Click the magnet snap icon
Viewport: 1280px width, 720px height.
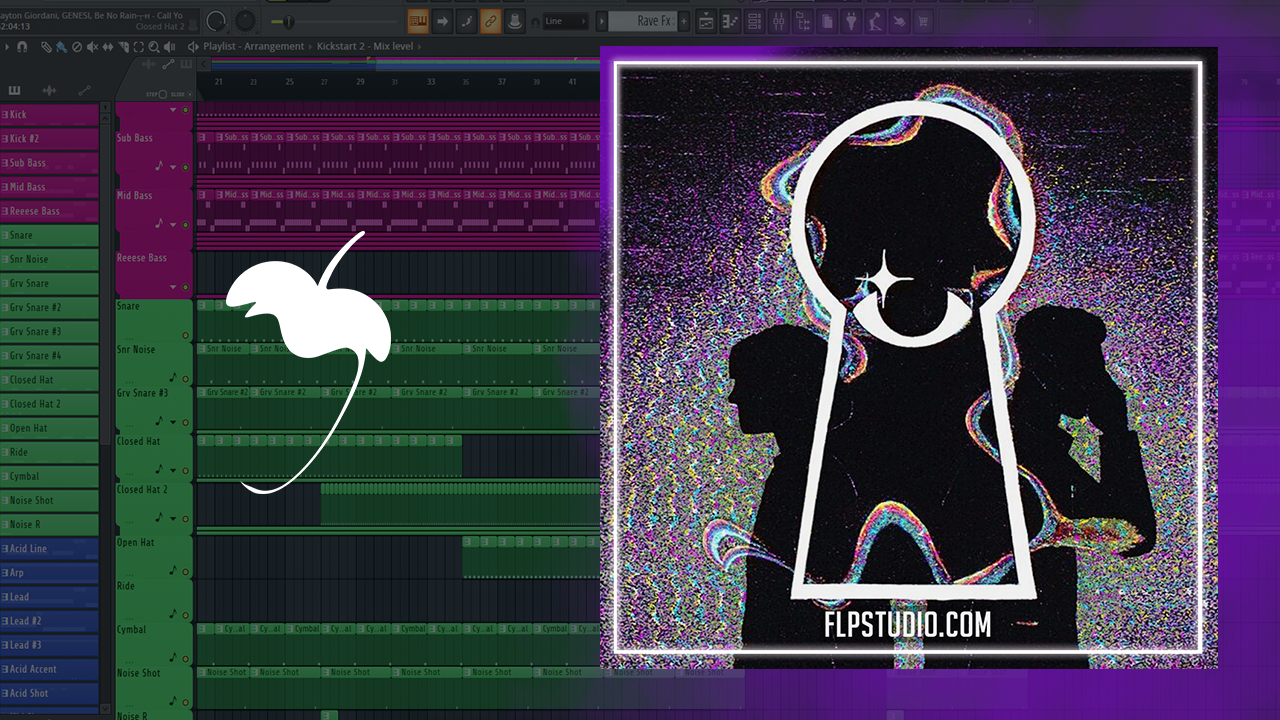21,47
